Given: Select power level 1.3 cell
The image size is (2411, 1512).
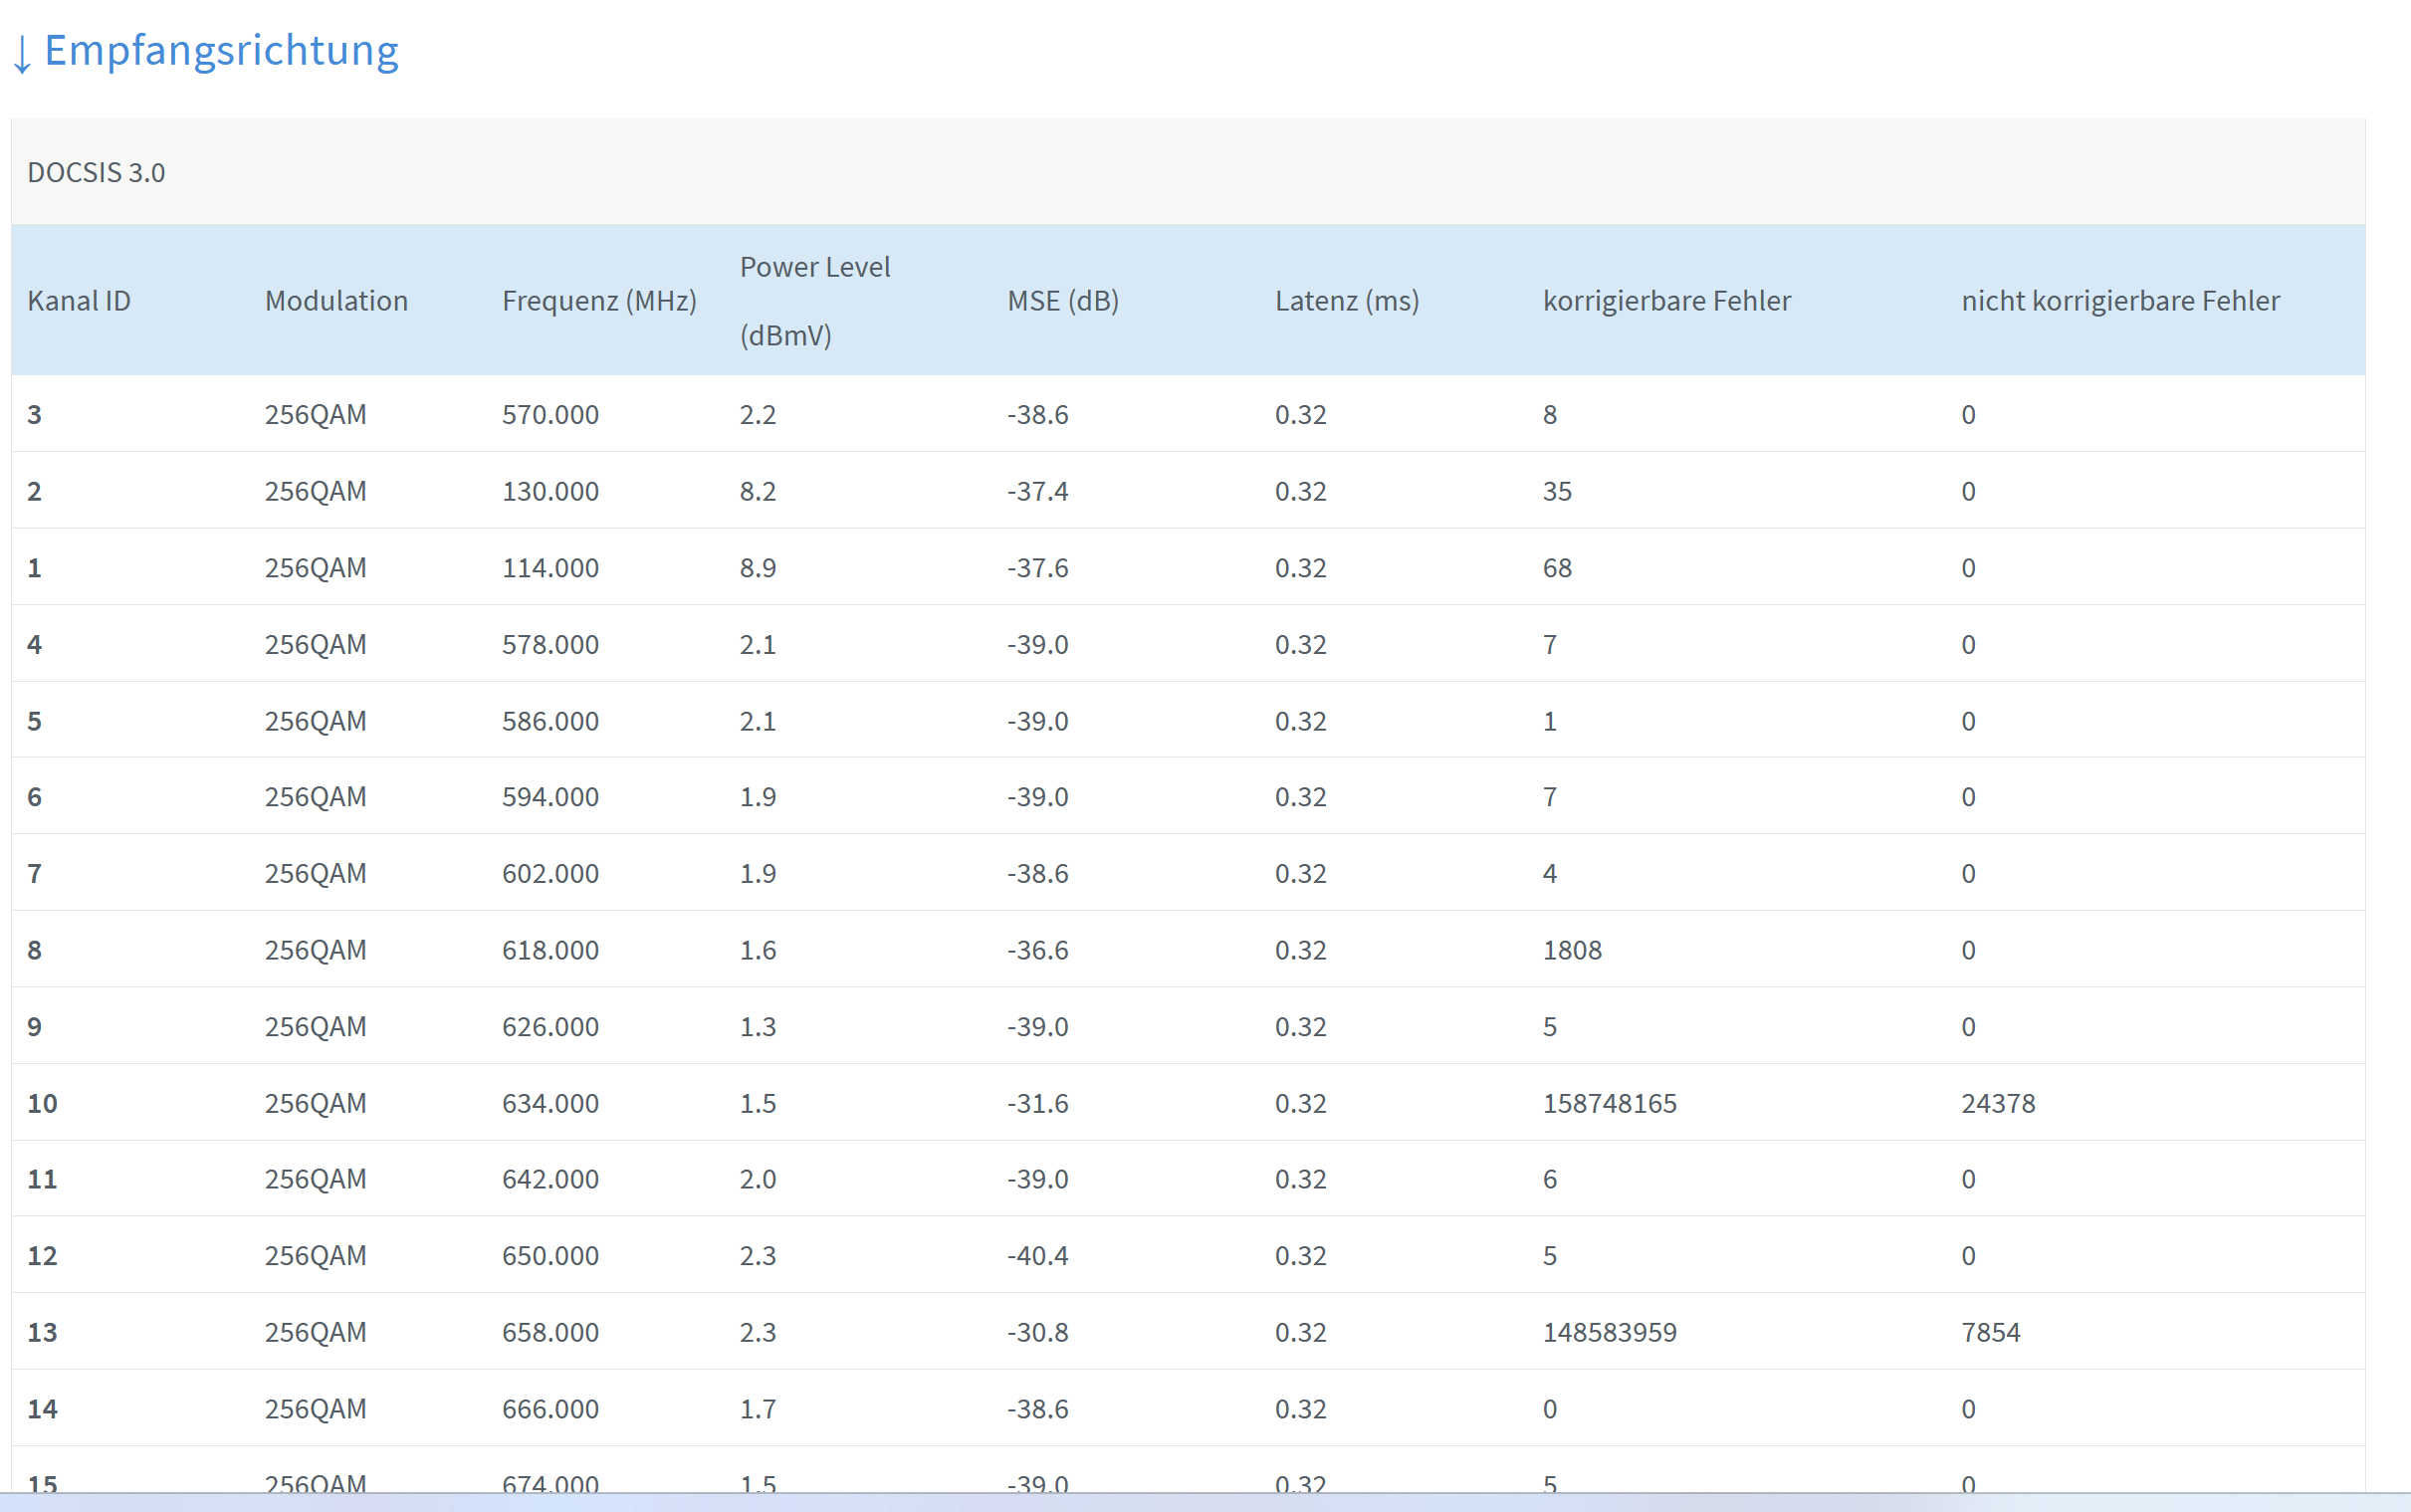Looking at the screenshot, I should coord(758,1027).
